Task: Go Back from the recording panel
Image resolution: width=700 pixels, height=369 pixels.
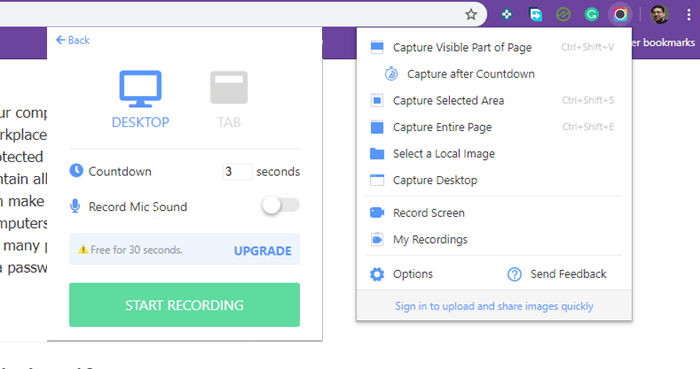Action: [x=73, y=40]
